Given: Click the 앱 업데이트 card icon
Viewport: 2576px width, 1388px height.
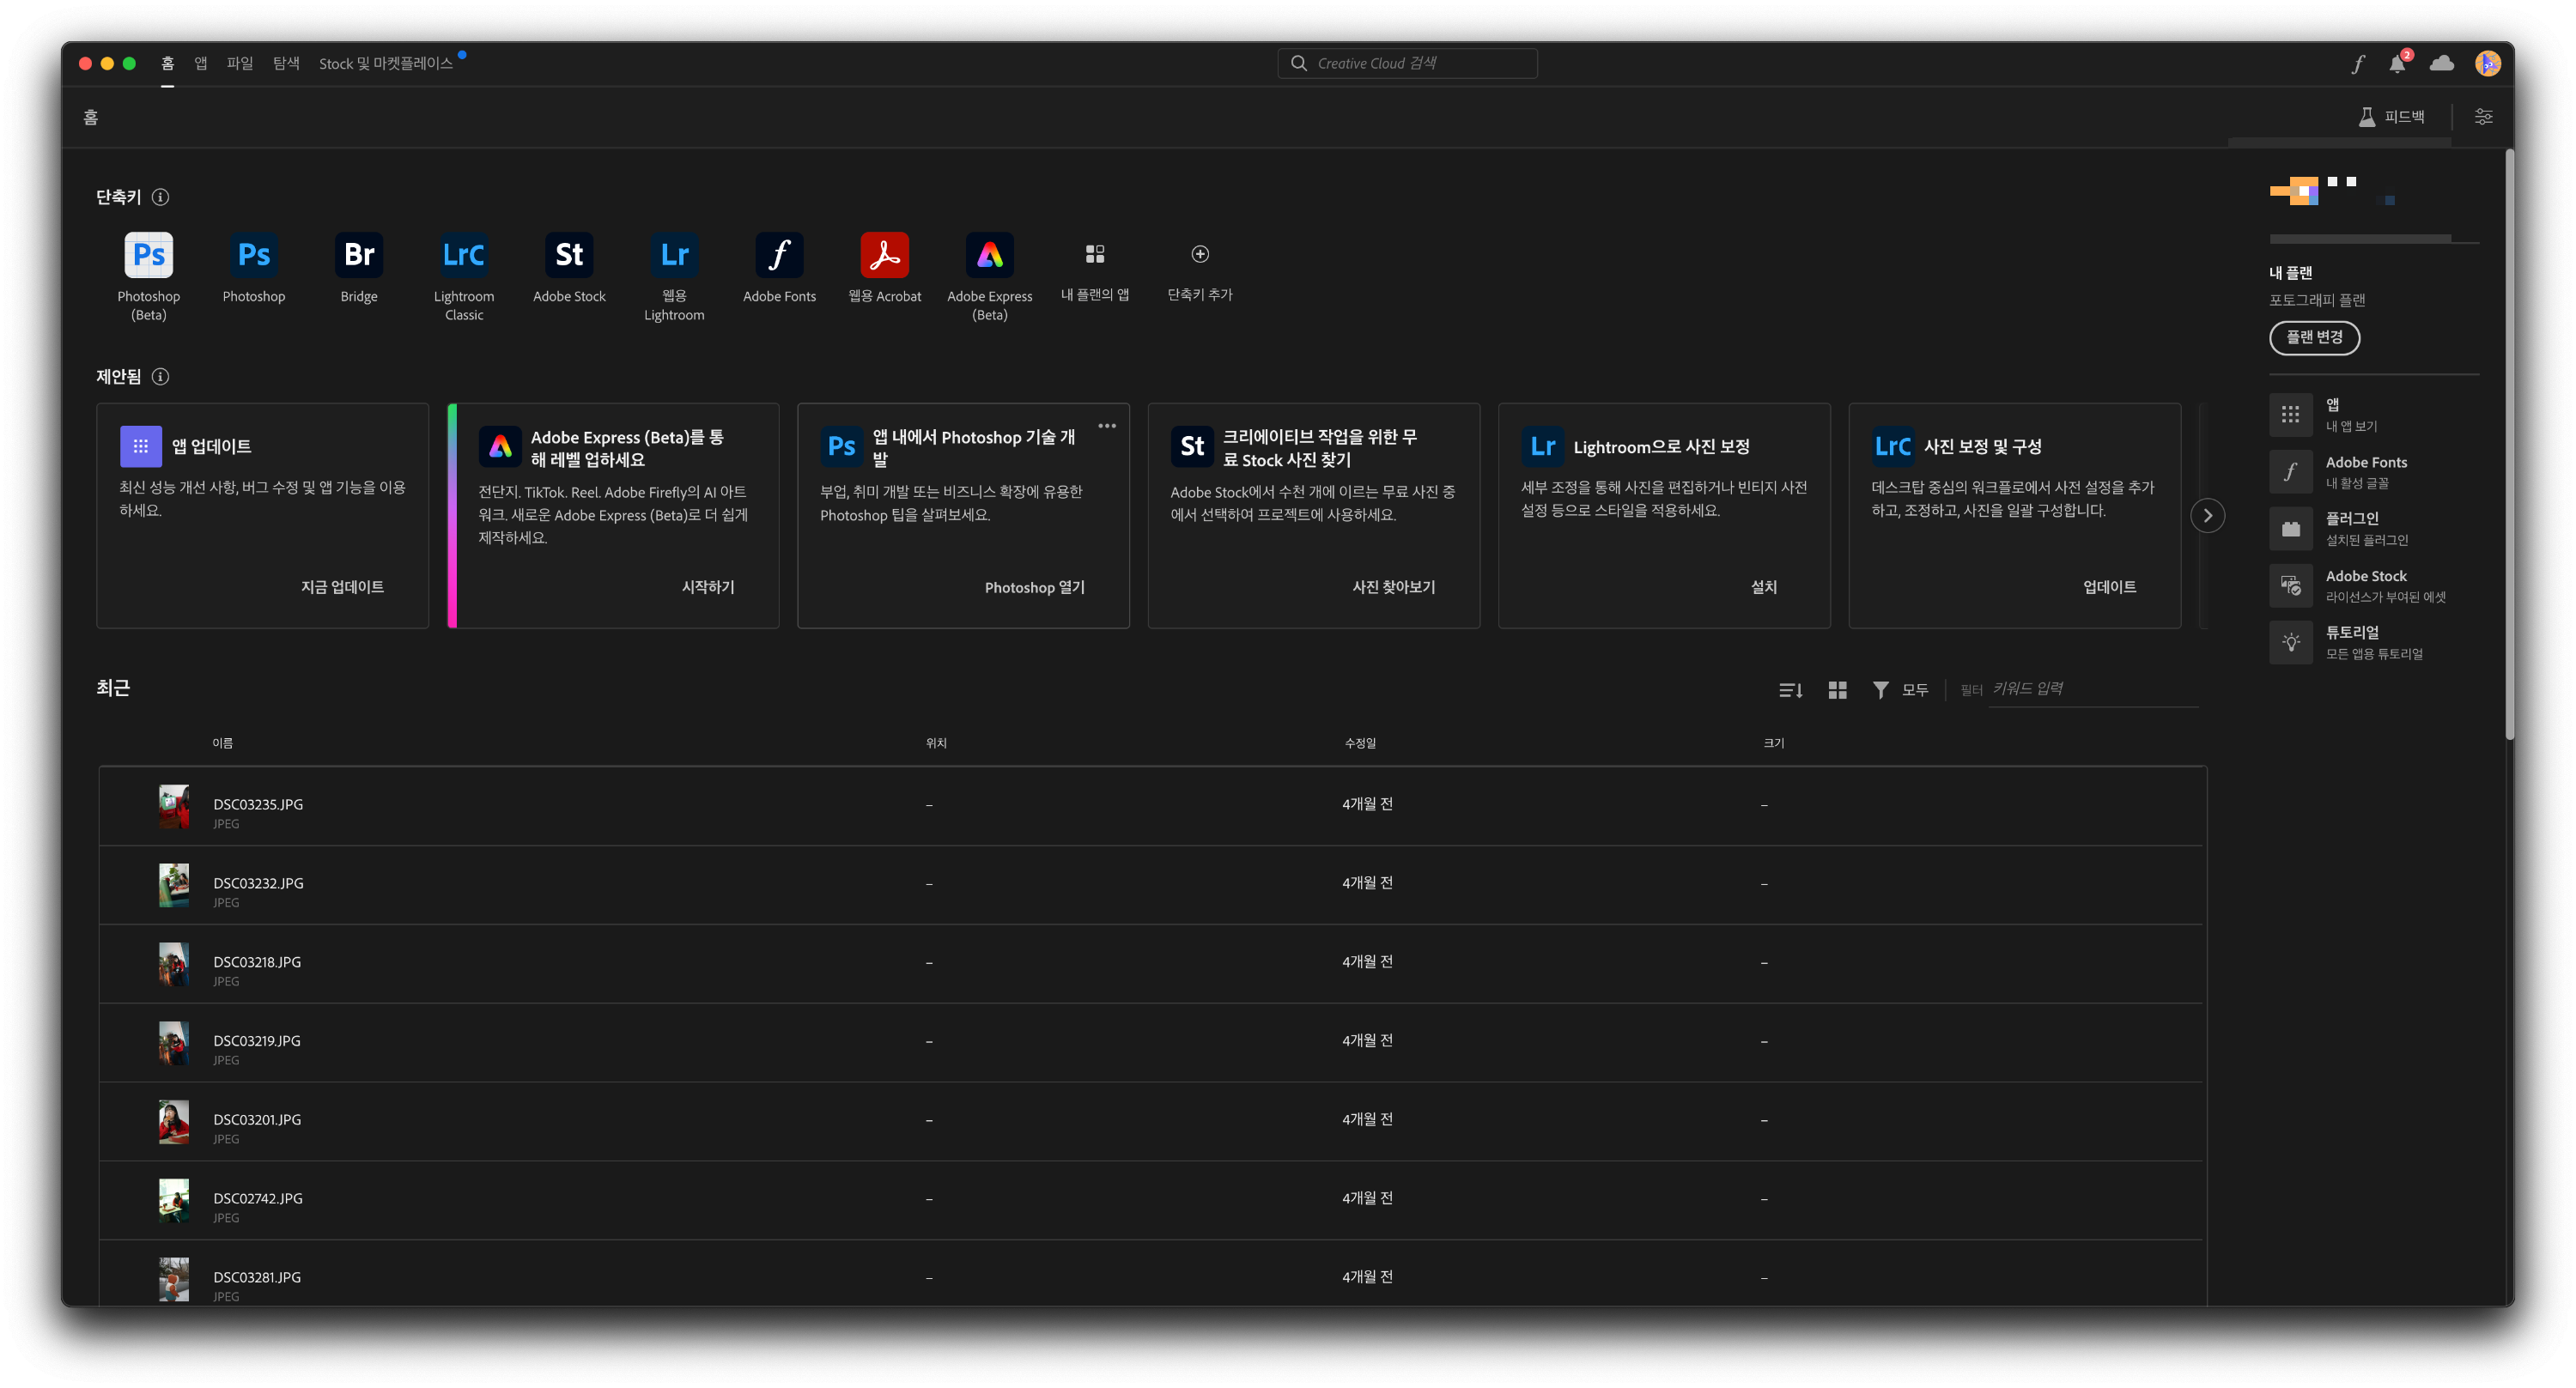Looking at the screenshot, I should click(x=141, y=446).
